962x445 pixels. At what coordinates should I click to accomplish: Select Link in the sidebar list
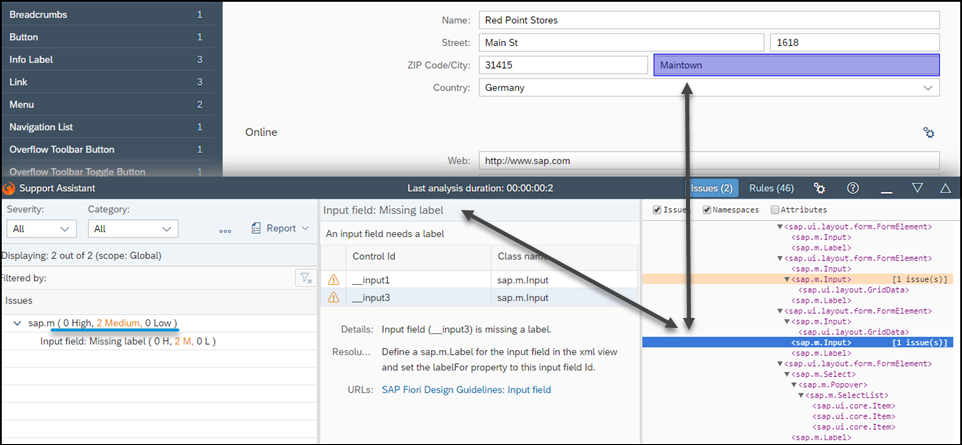(106, 82)
